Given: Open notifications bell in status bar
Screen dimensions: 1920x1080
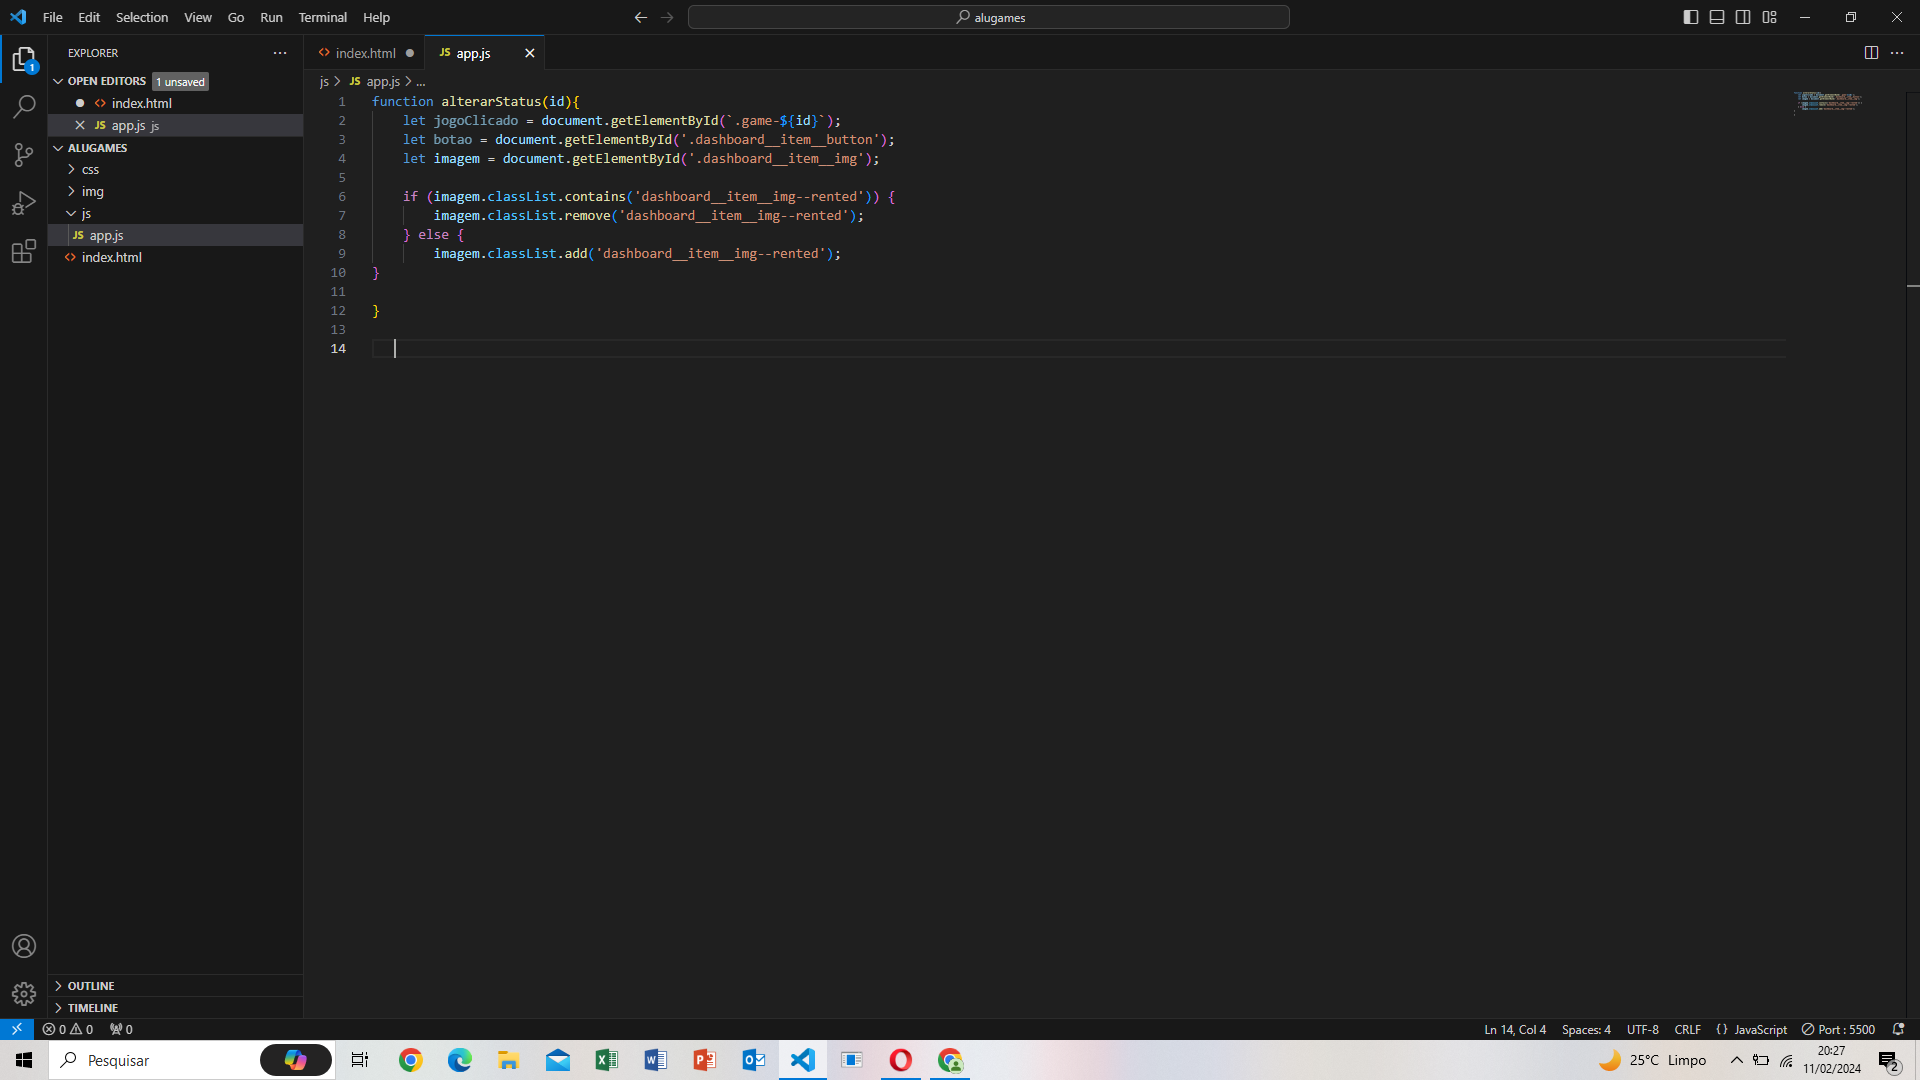Looking at the screenshot, I should click(1898, 1029).
